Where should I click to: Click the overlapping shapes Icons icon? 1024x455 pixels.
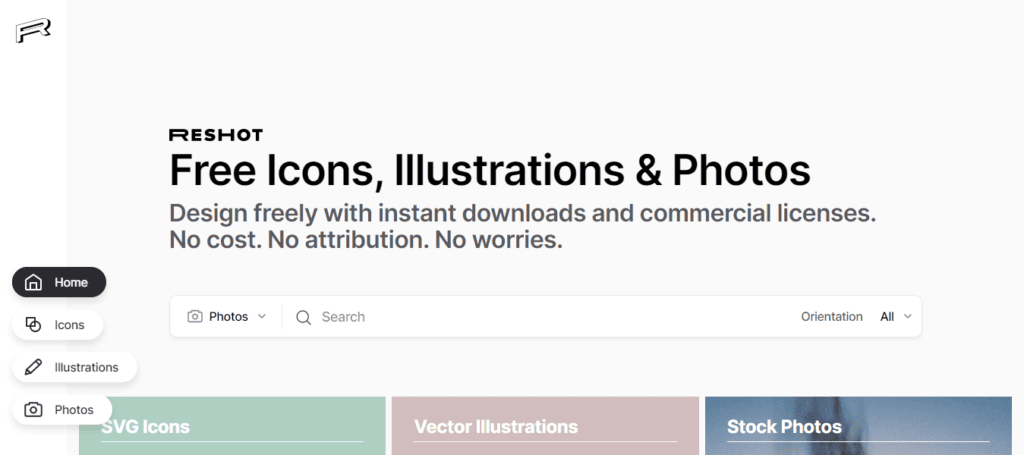[33, 324]
